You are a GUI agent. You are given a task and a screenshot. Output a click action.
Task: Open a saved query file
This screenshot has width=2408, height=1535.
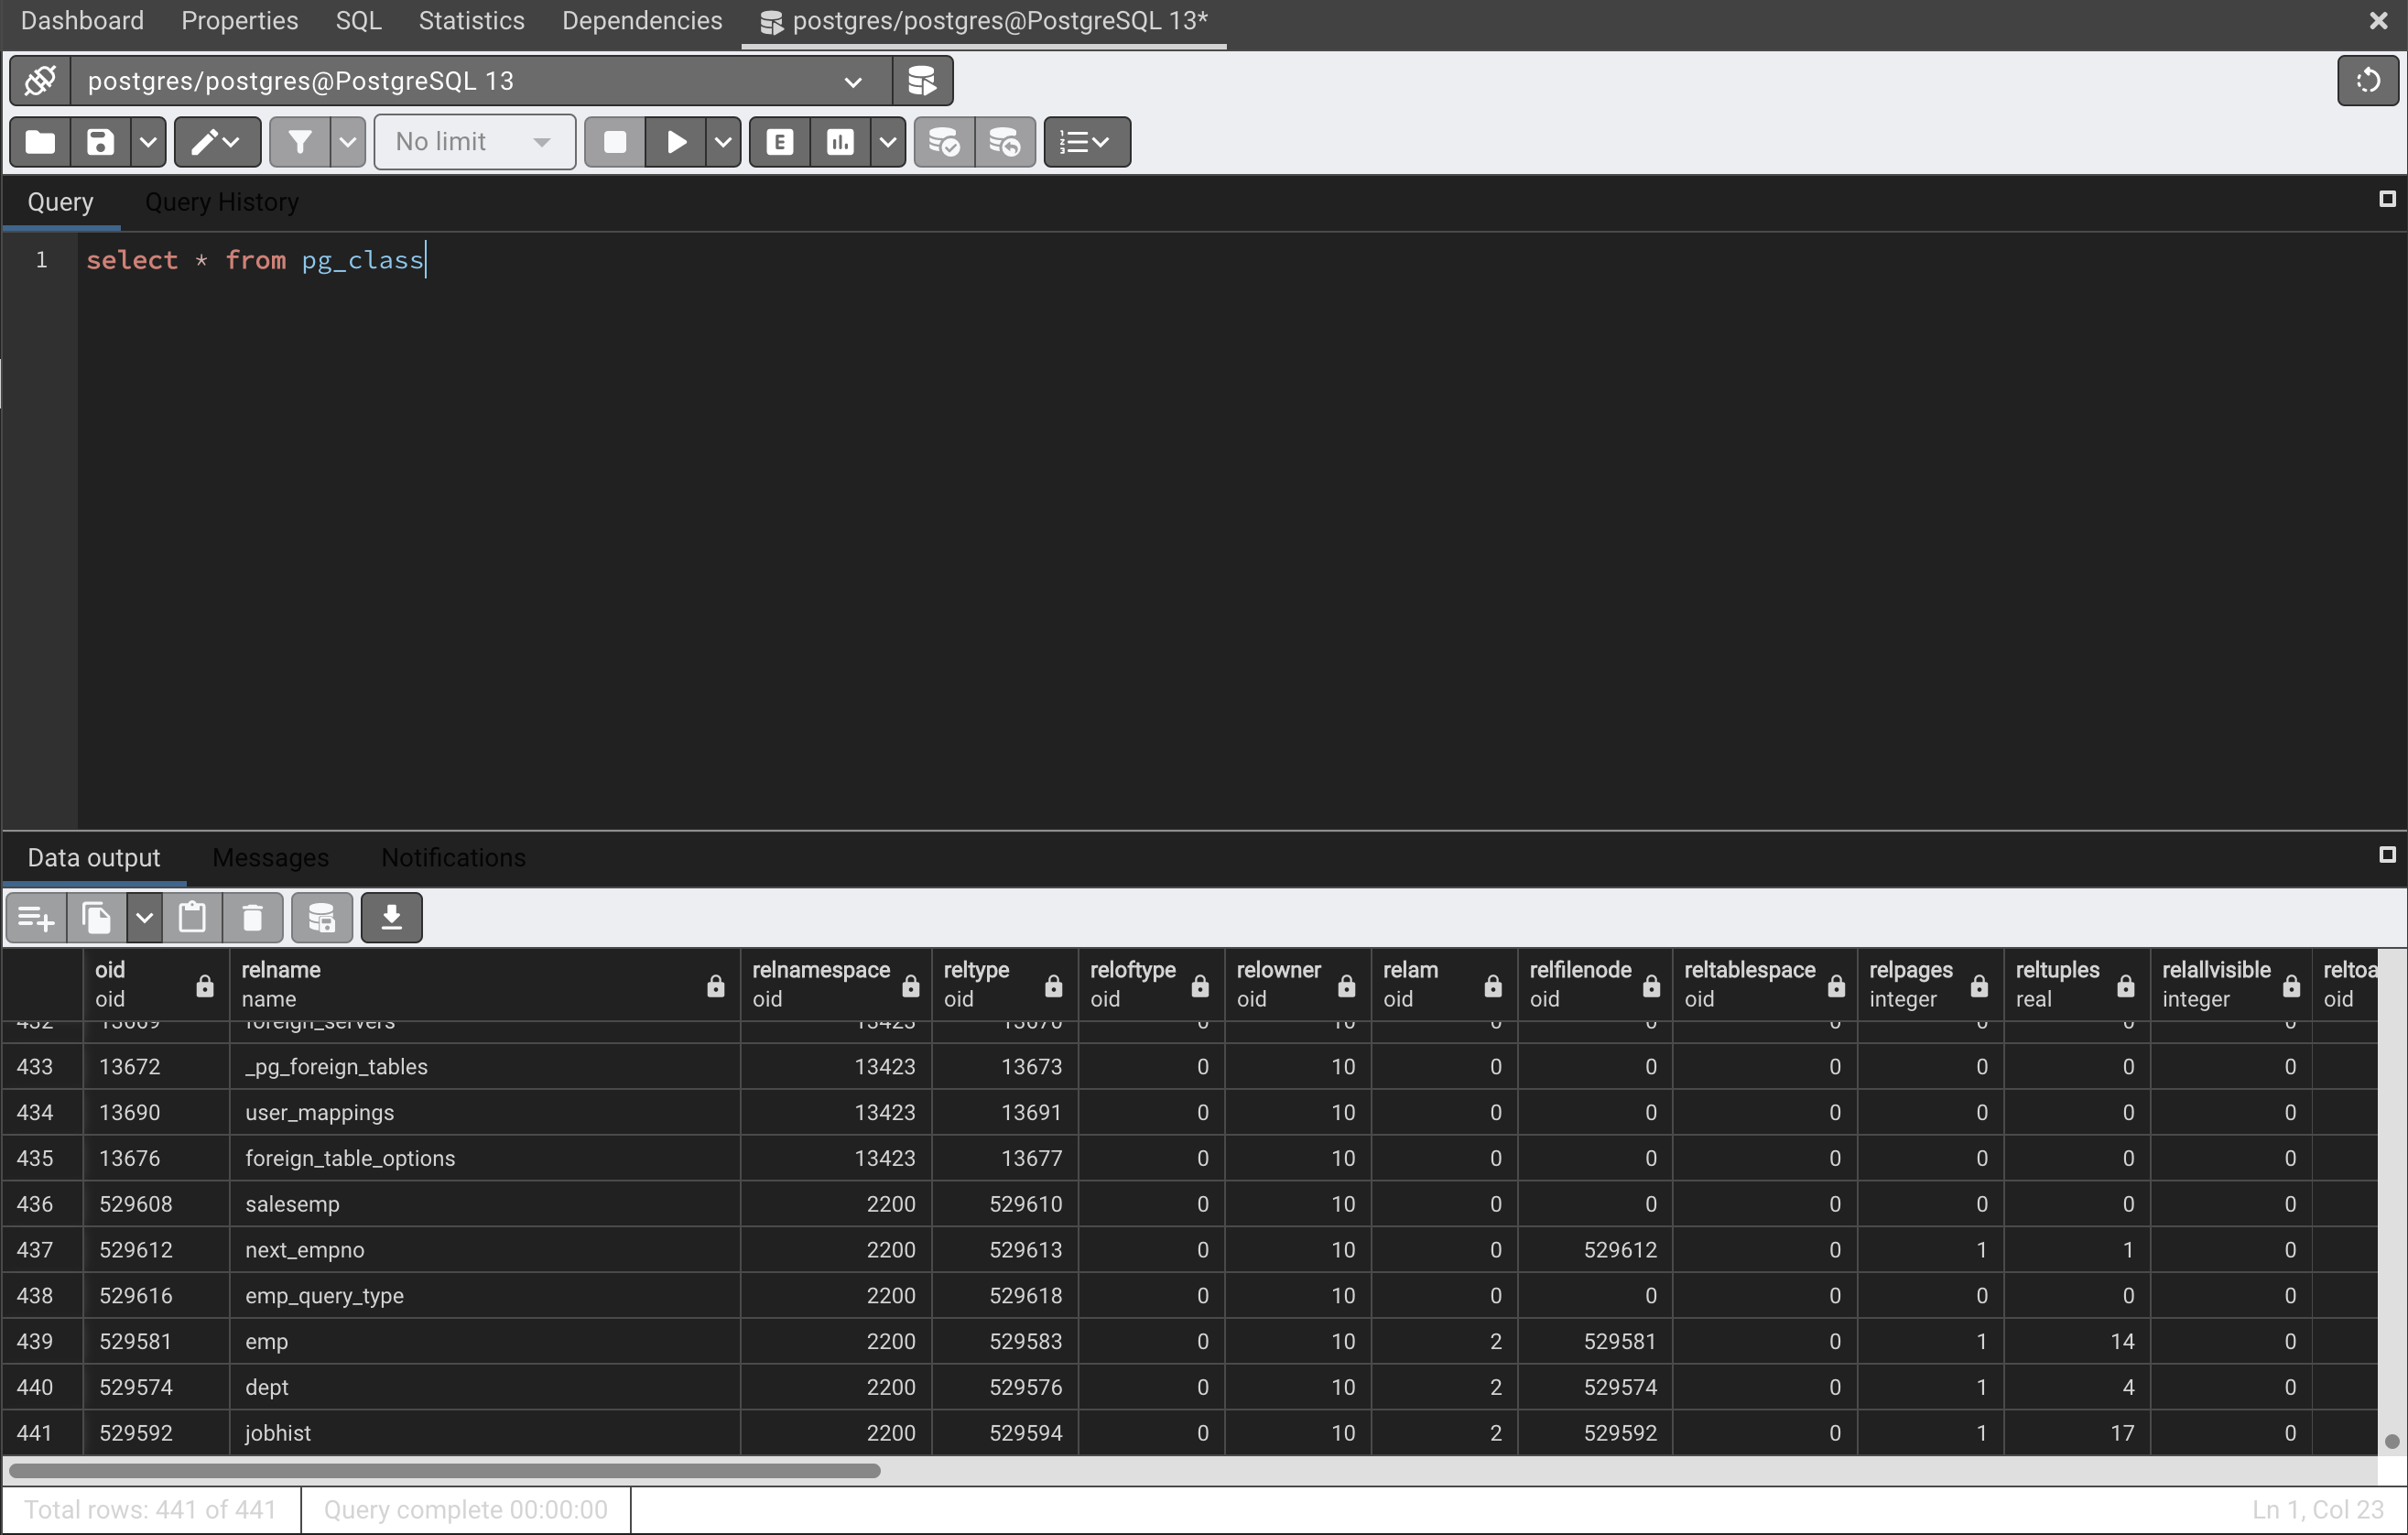[38, 142]
